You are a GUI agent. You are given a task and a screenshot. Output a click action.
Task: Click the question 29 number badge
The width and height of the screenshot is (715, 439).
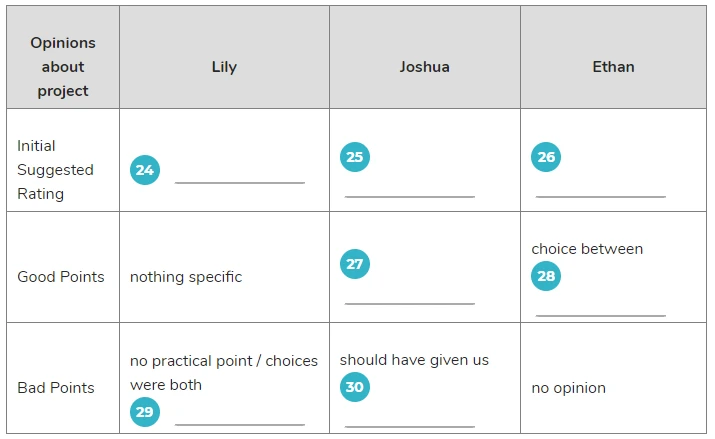point(145,412)
